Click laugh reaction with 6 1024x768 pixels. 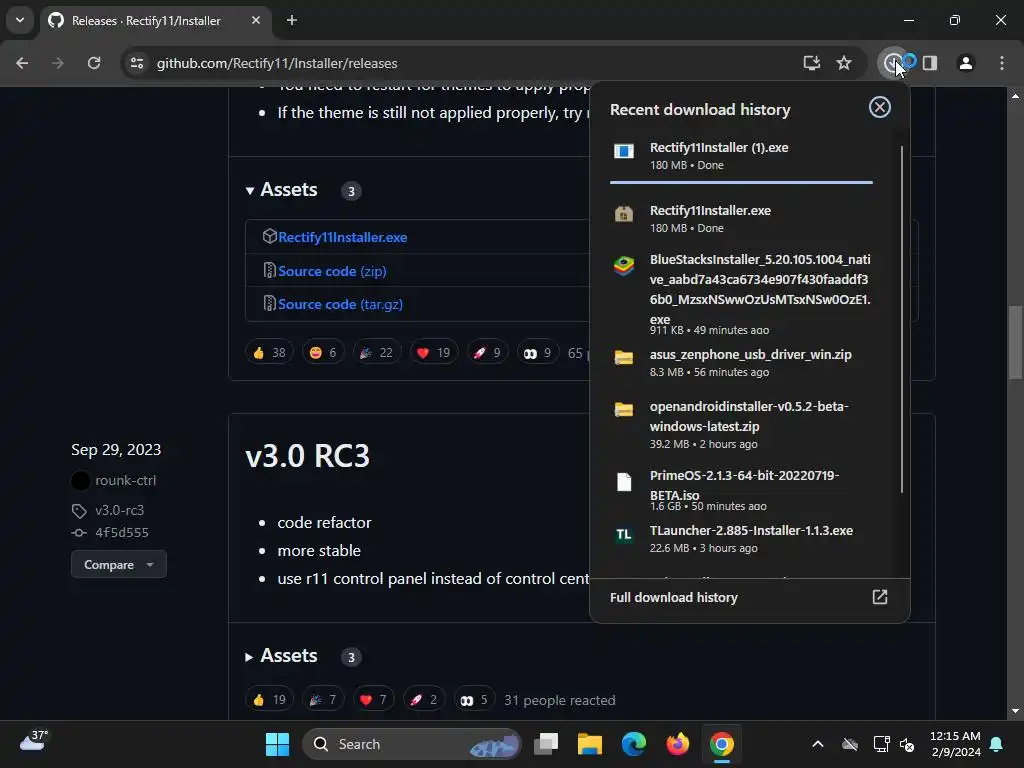(x=323, y=353)
